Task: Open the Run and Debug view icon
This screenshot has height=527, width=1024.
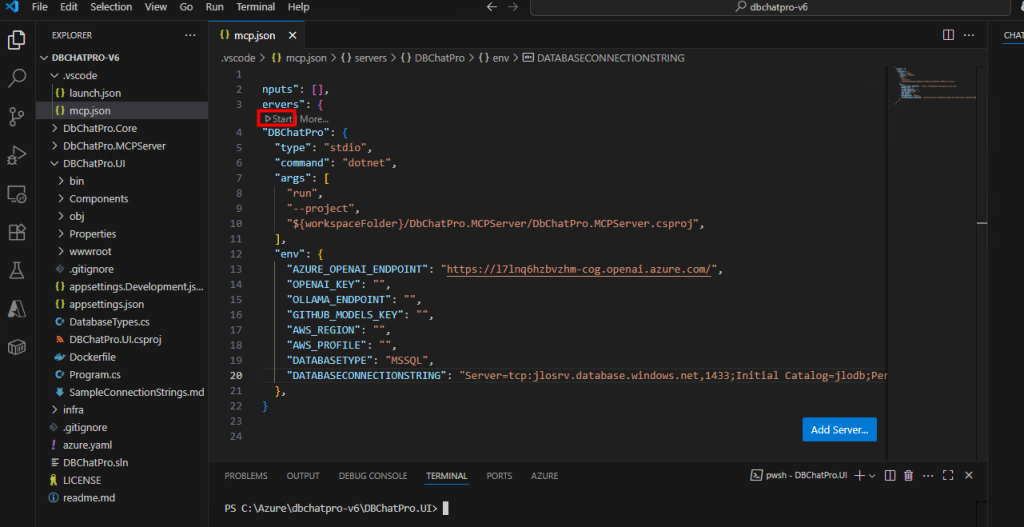Action: click(x=16, y=155)
